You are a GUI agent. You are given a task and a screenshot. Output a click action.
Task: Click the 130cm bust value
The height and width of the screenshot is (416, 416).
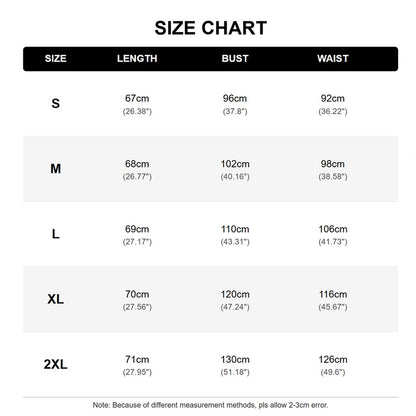point(235,359)
